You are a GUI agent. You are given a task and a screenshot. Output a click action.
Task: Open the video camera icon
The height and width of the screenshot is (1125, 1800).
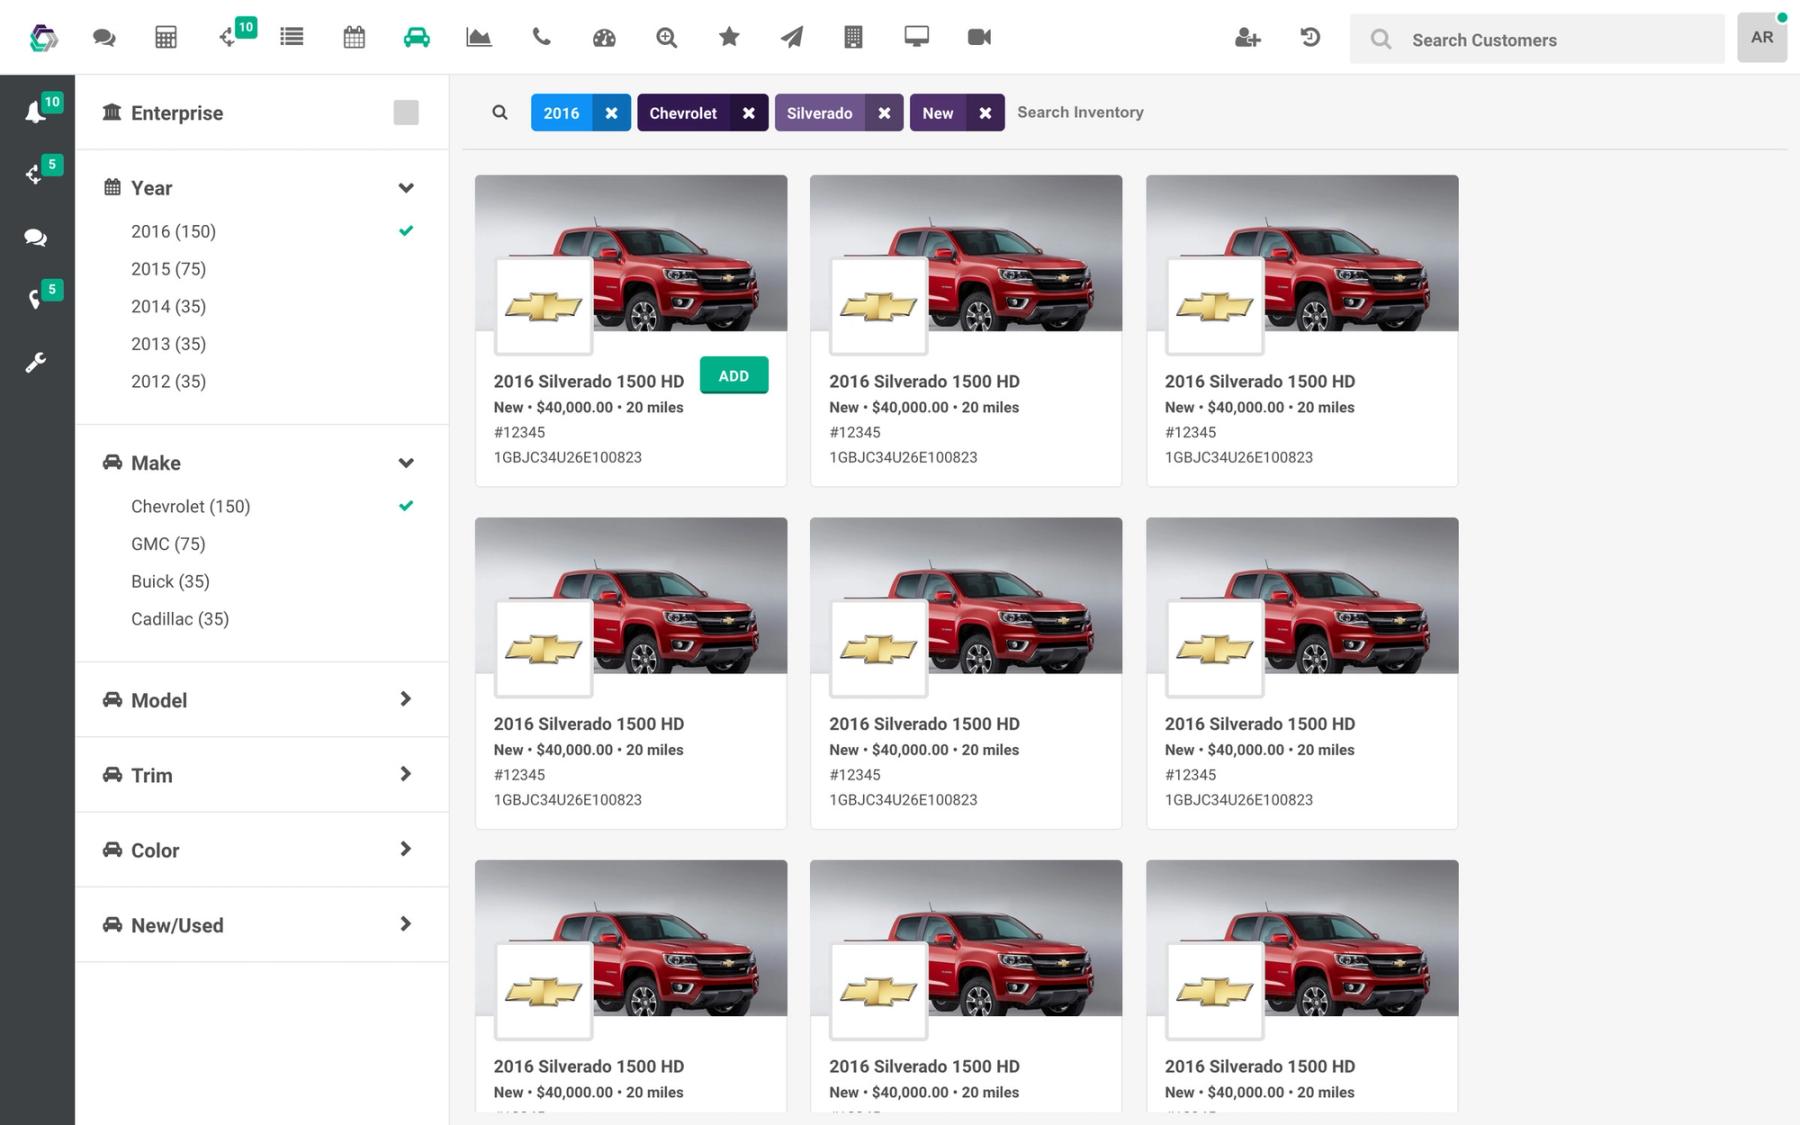(979, 37)
